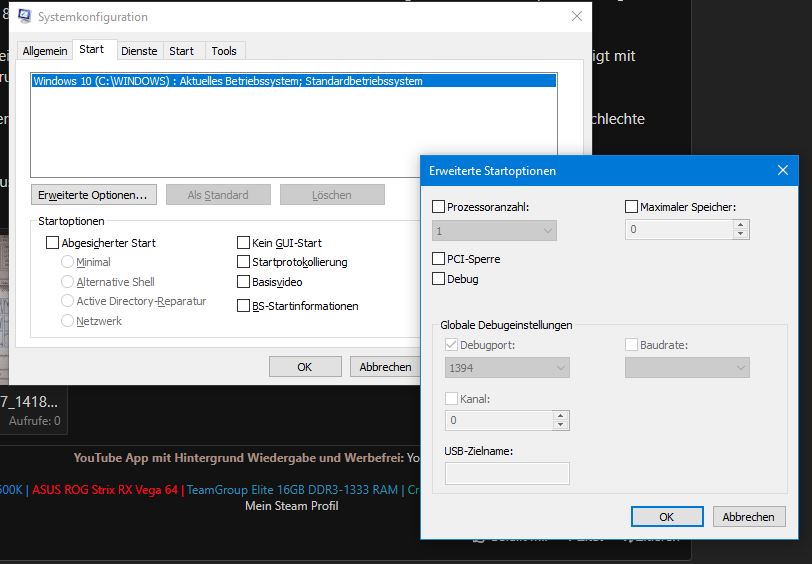Select the active Start tab

[x=92, y=49]
